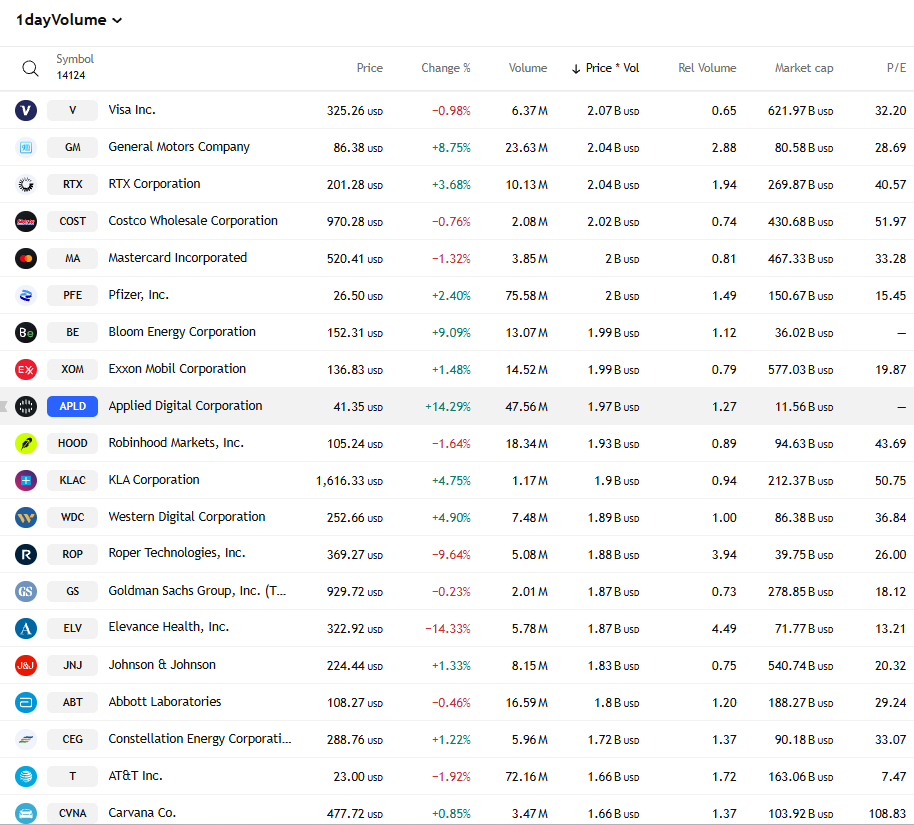
Task: Select the ABT ticker badge
Action: (72, 703)
